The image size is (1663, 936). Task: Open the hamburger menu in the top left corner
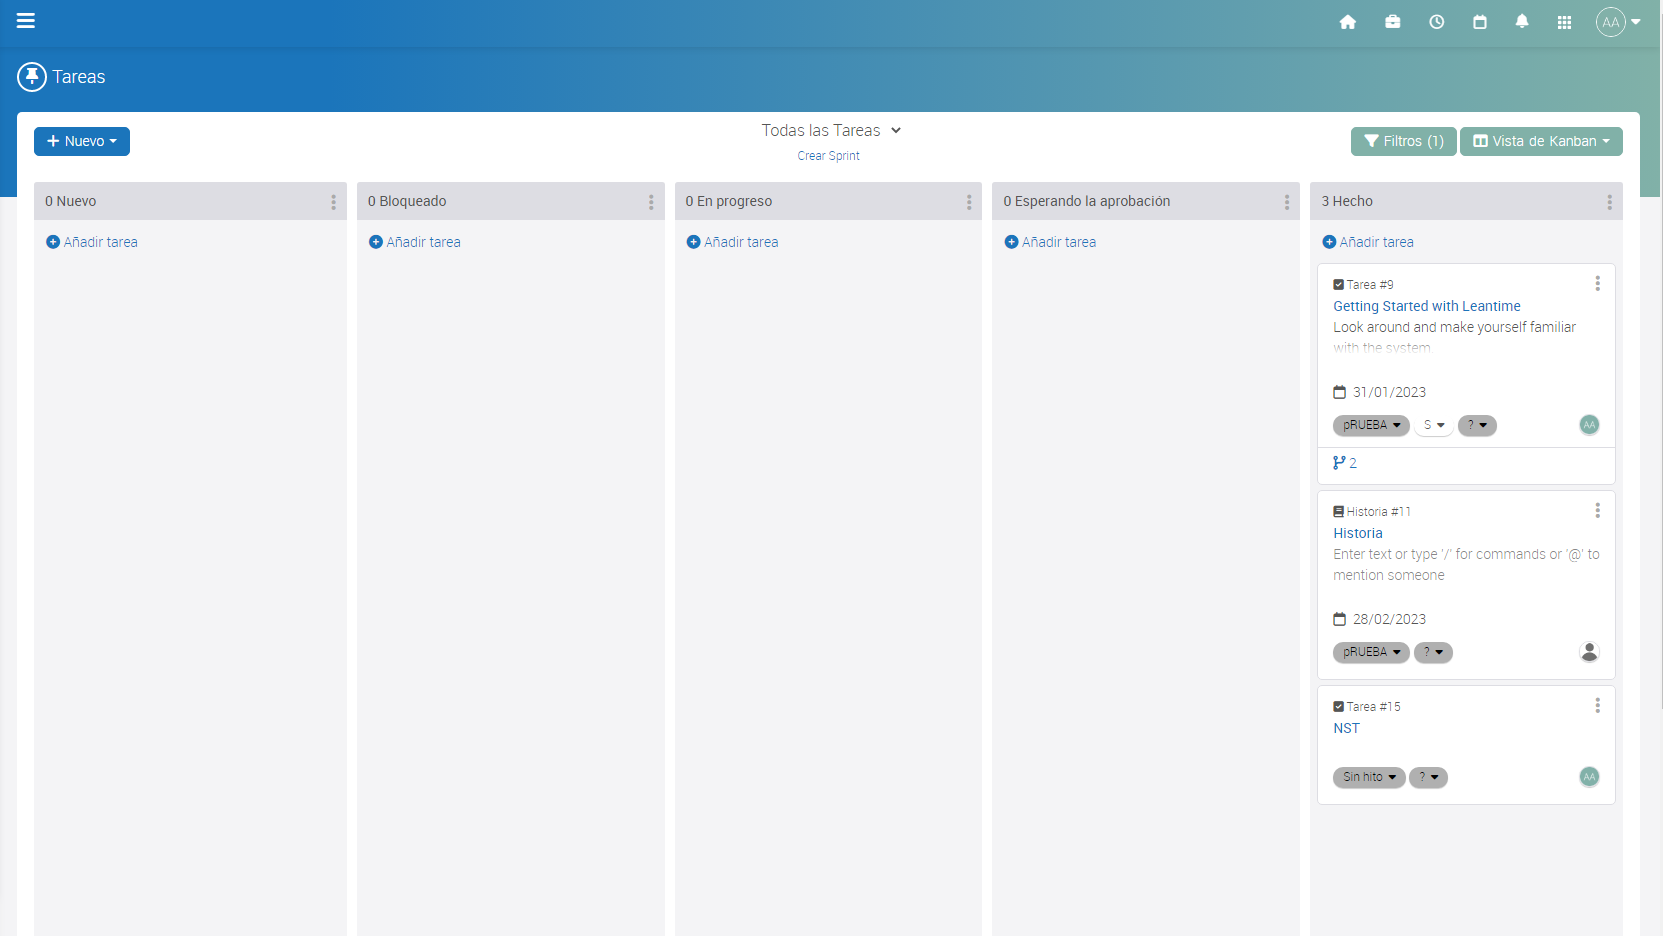25,20
